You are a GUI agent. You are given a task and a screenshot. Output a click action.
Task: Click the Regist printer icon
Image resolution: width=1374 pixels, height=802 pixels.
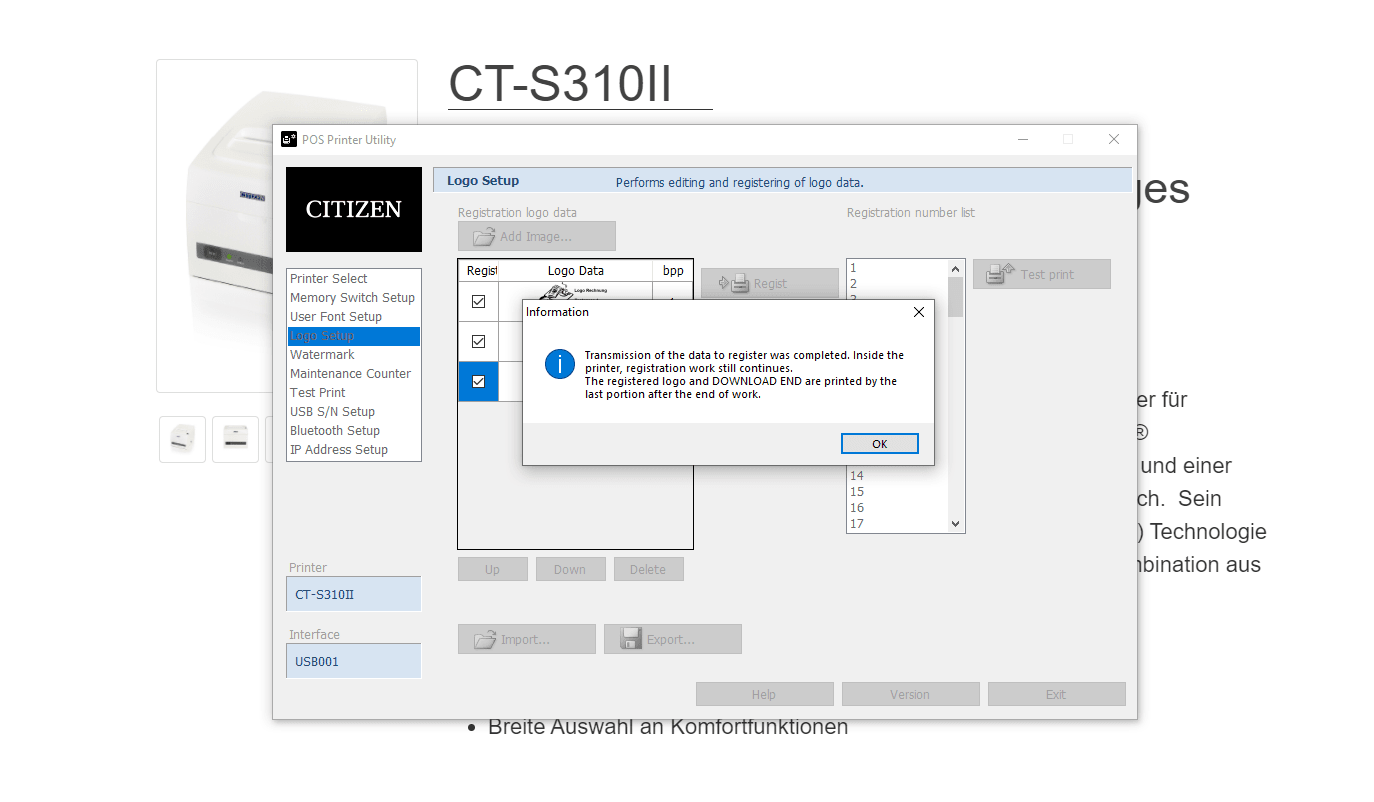tap(734, 283)
